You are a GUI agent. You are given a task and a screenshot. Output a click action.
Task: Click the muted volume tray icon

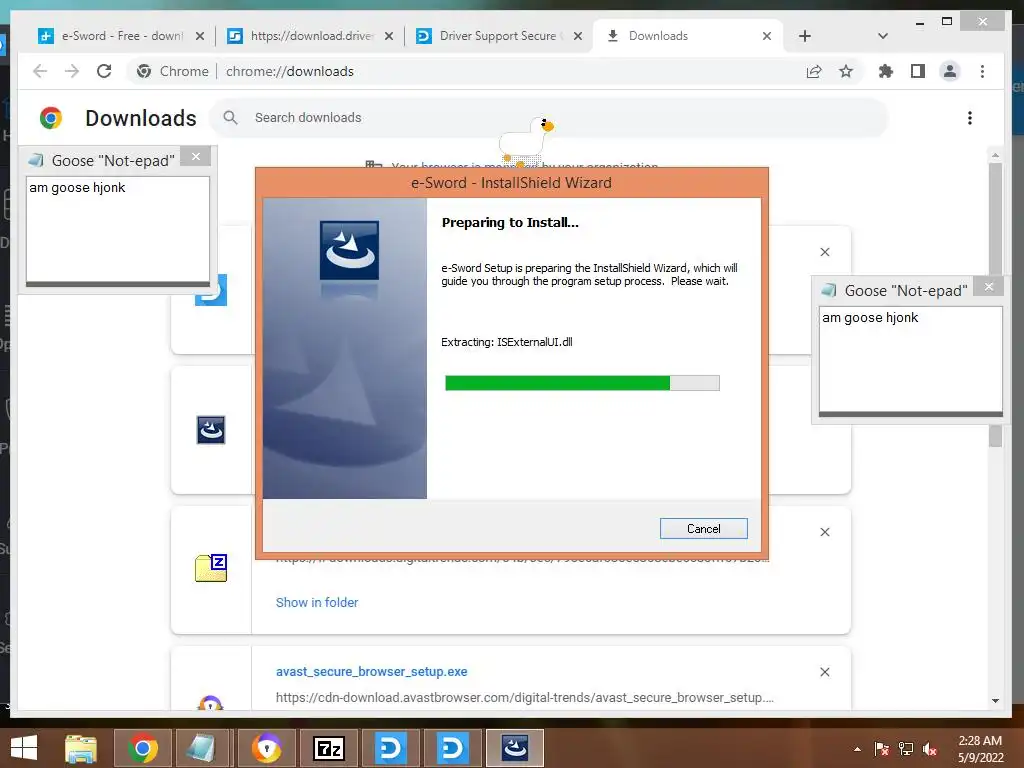tap(930, 749)
